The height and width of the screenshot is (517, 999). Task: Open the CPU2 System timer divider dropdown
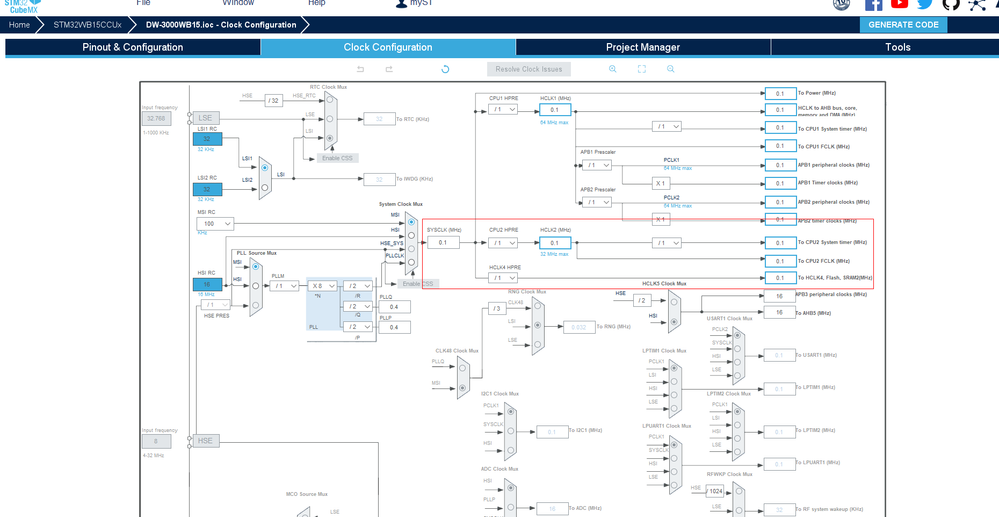pos(666,243)
